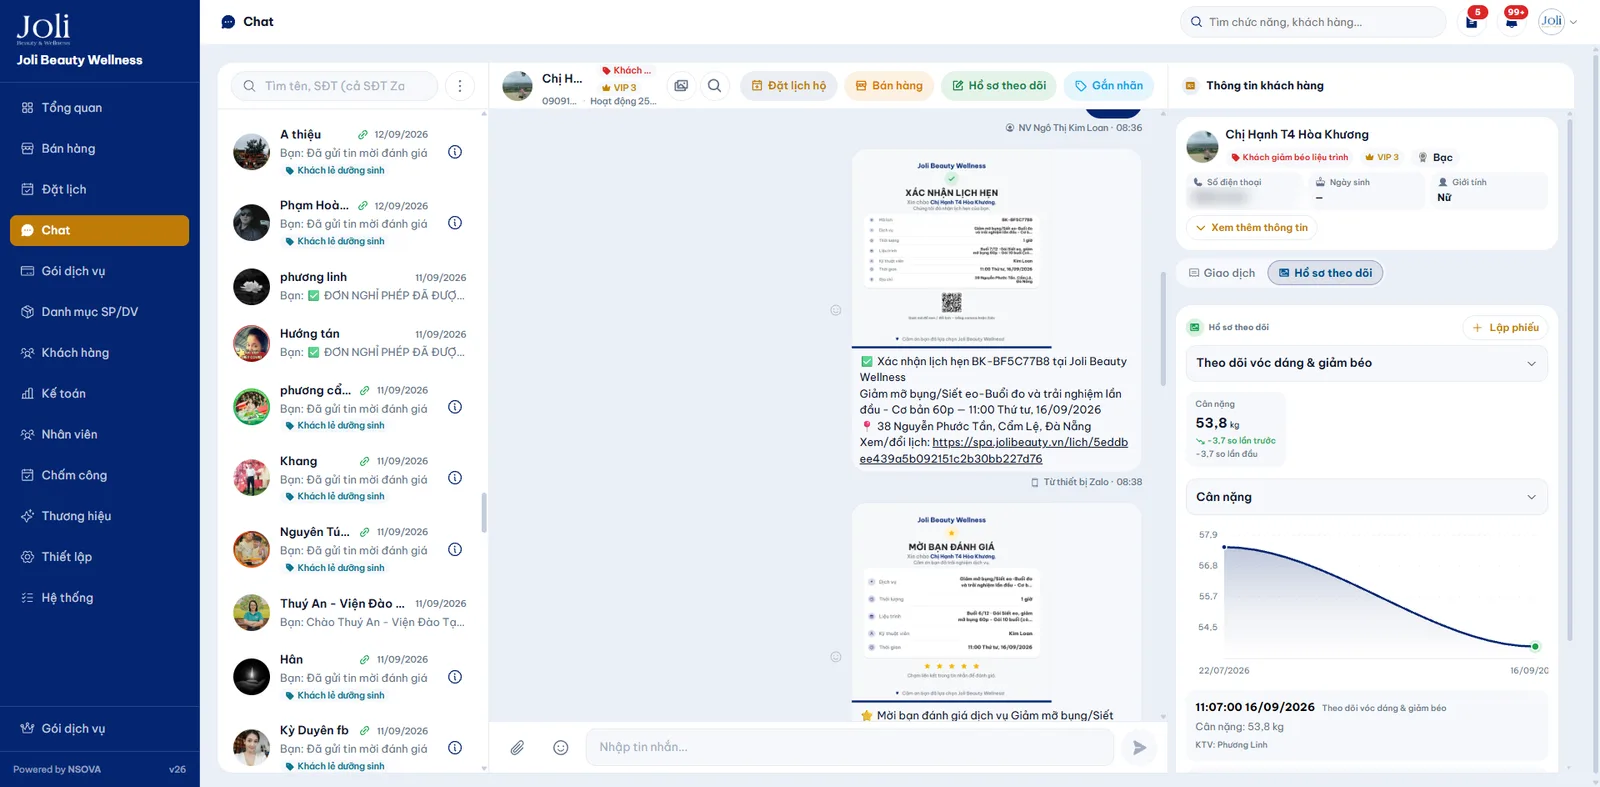Click info icon on Hân conversation
The image size is (1600, 787).
click(455, 677)
